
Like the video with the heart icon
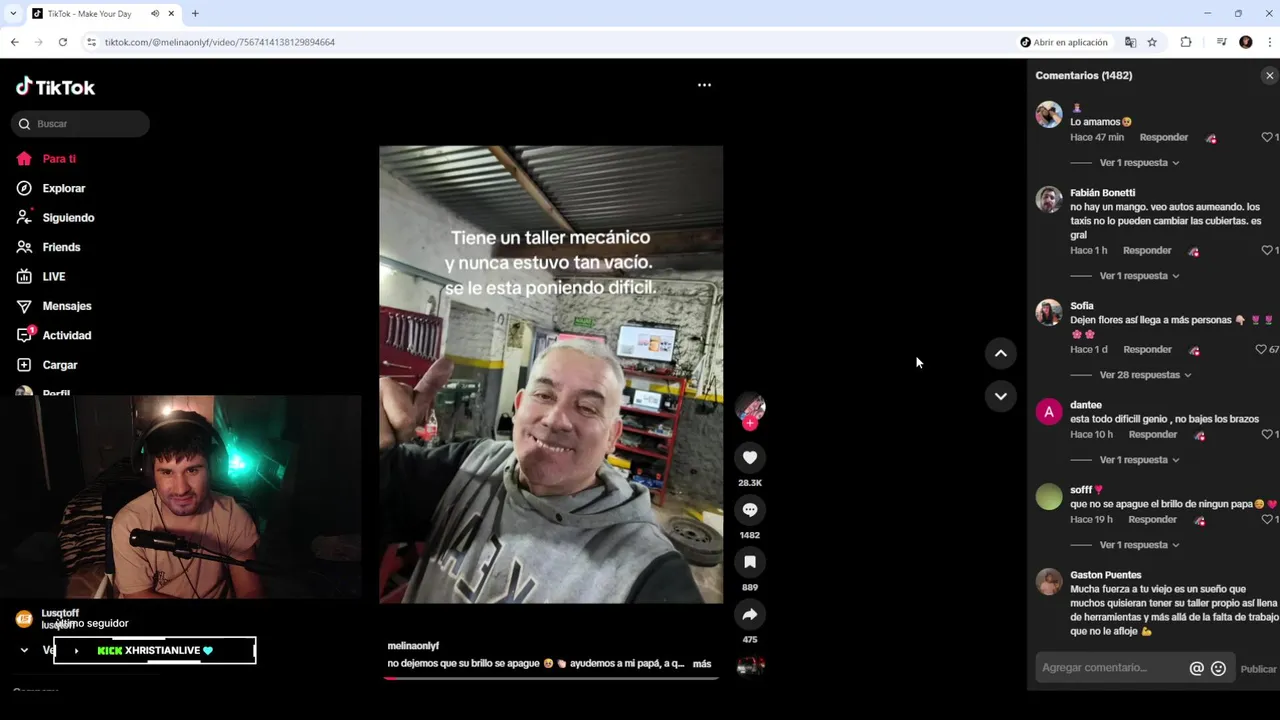[750, 458]
